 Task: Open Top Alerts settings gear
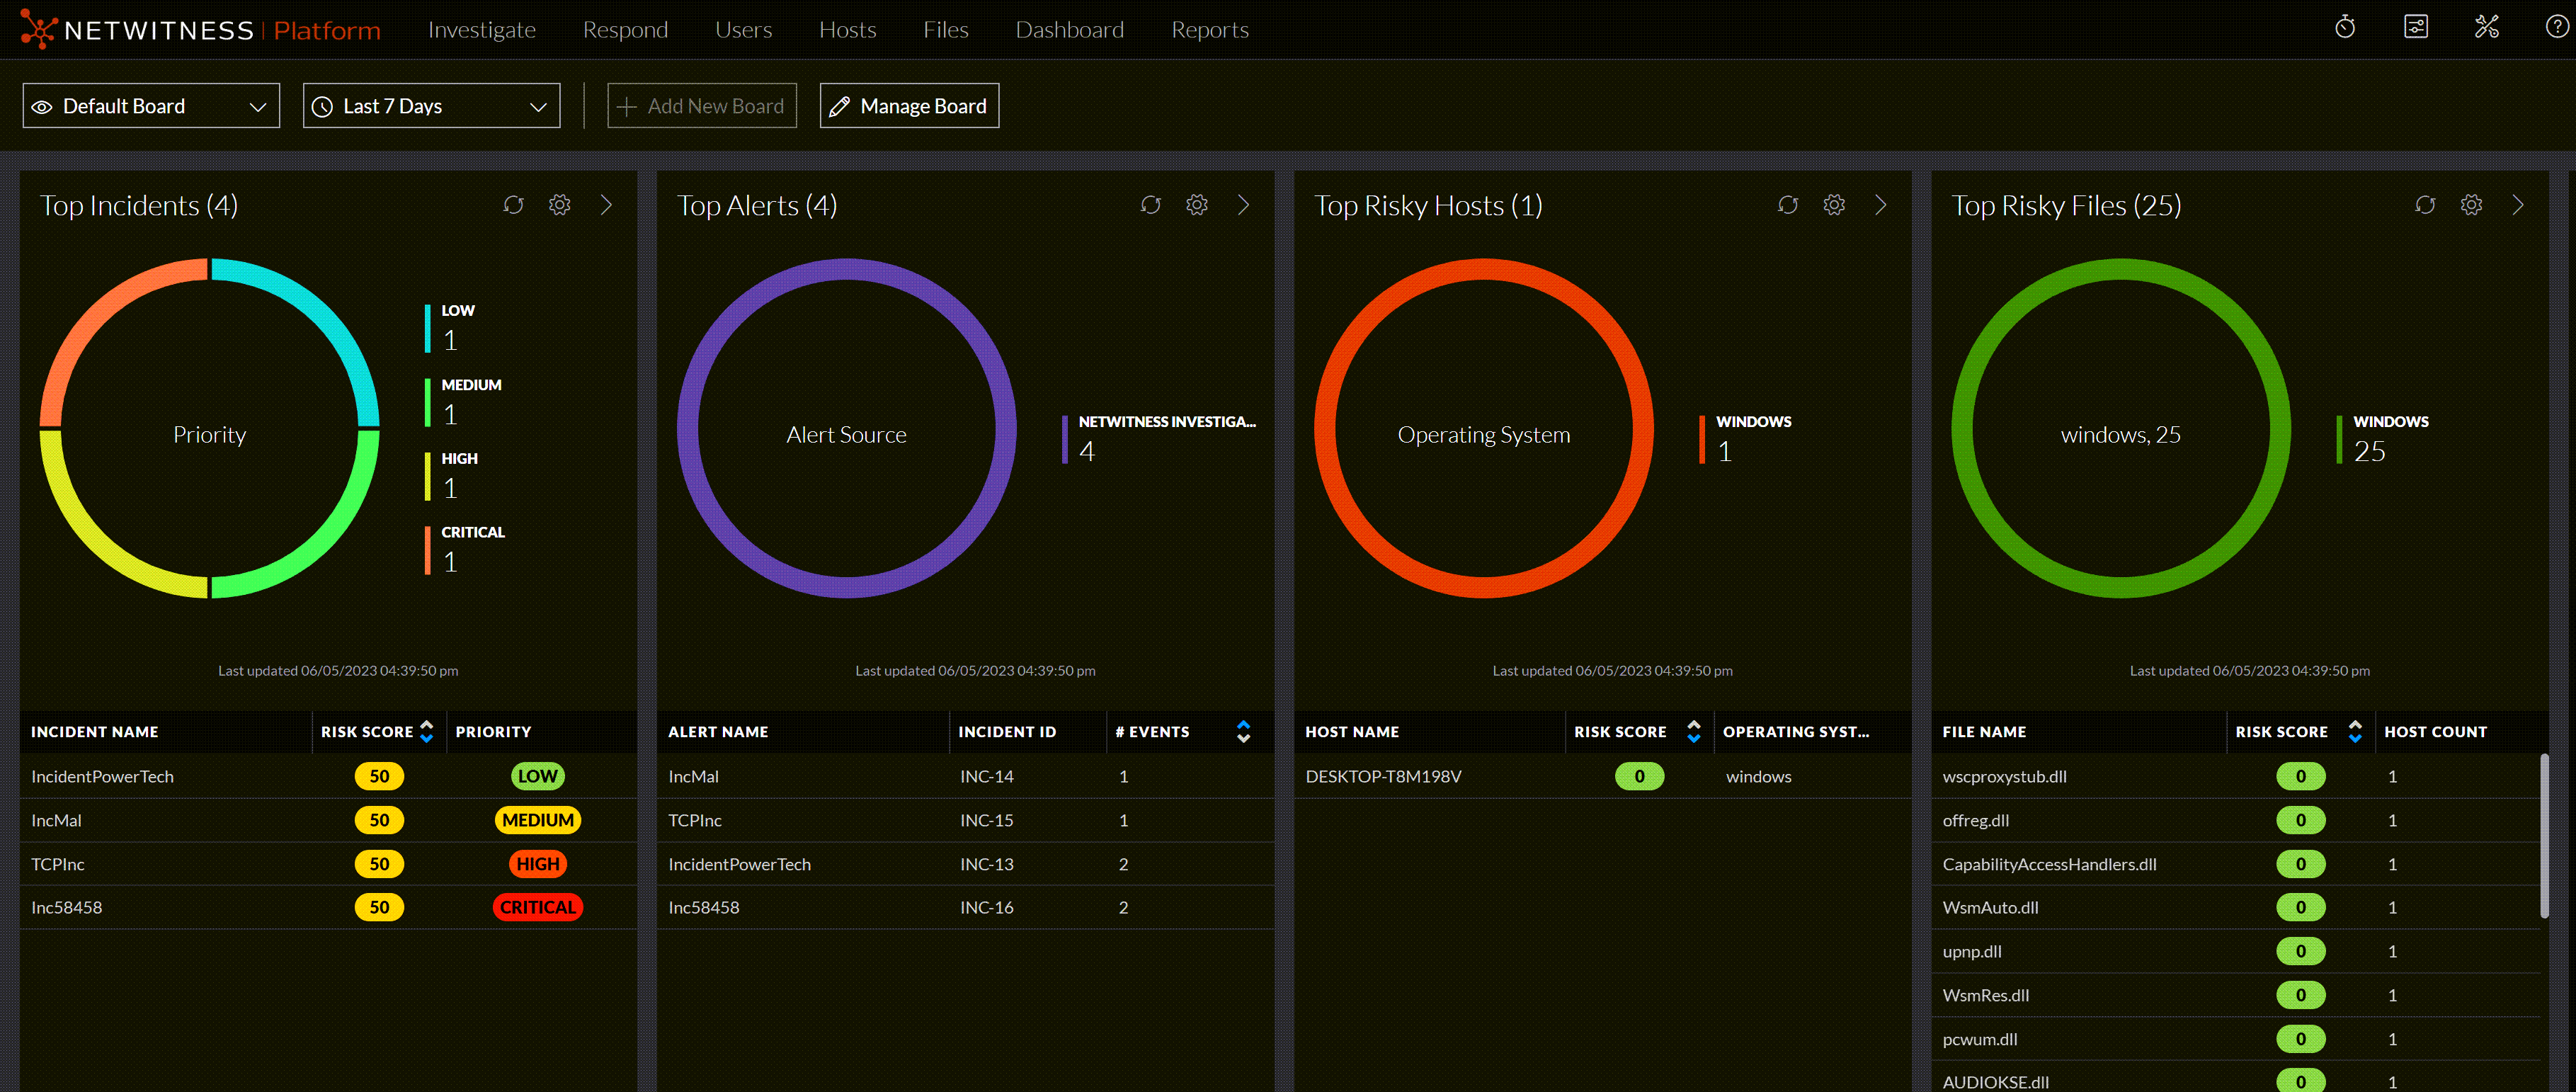point(1196,205)
